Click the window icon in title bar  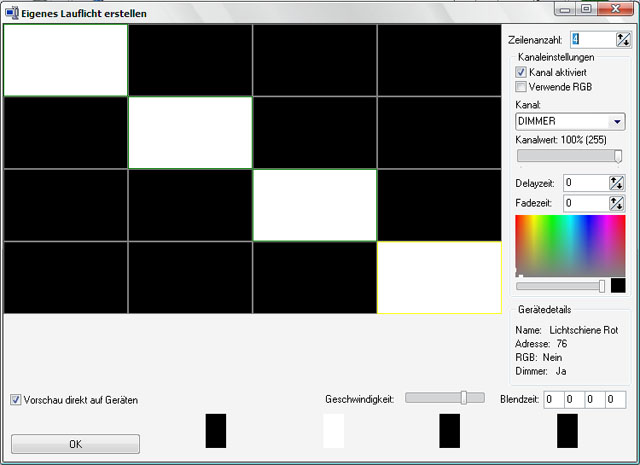pos(12,11)
